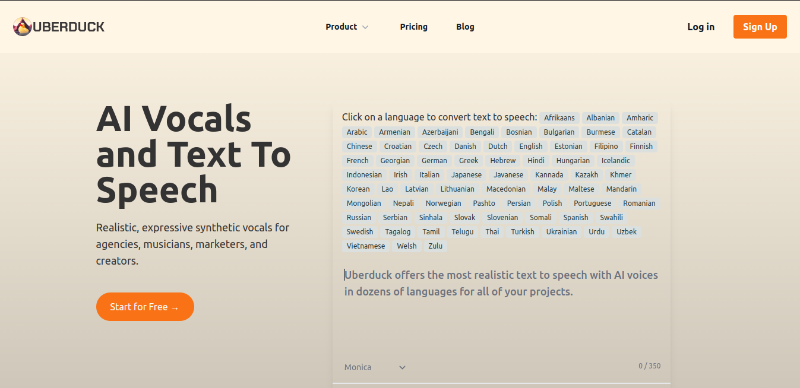The image size is (800, 388).
Task: Choose the Portuguese language tag
Action: [x=592, y=204]
